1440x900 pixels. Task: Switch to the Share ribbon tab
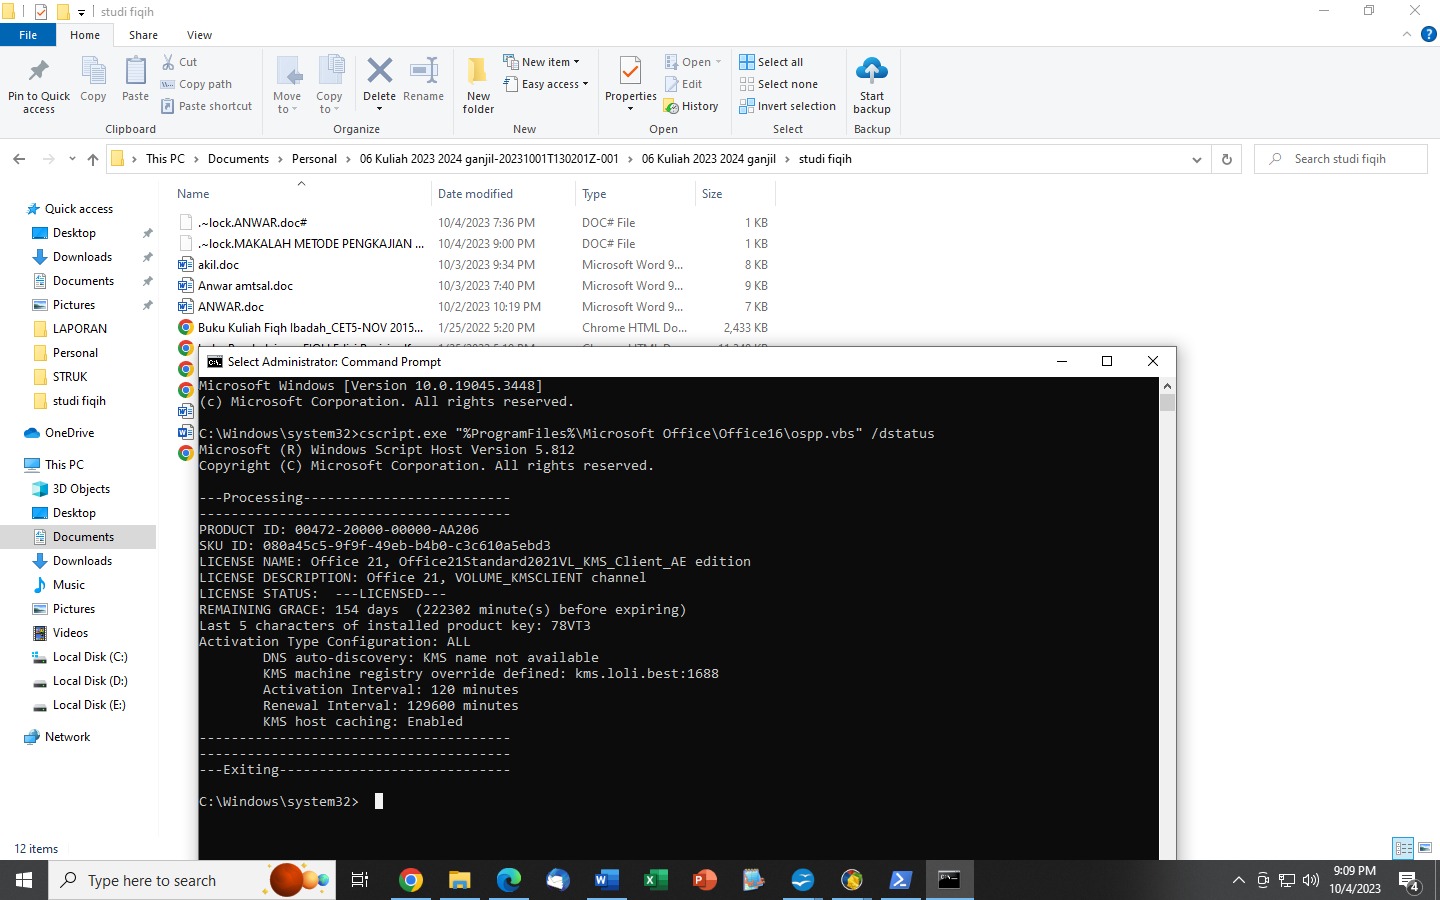pyautogui.click(x=143, y=35)
